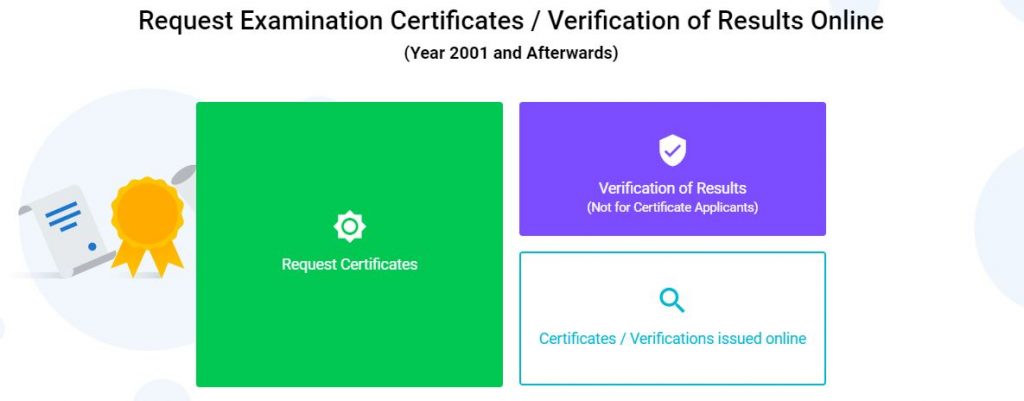
Task: Click the magnifying glass search icon
Action: (672, 300)
